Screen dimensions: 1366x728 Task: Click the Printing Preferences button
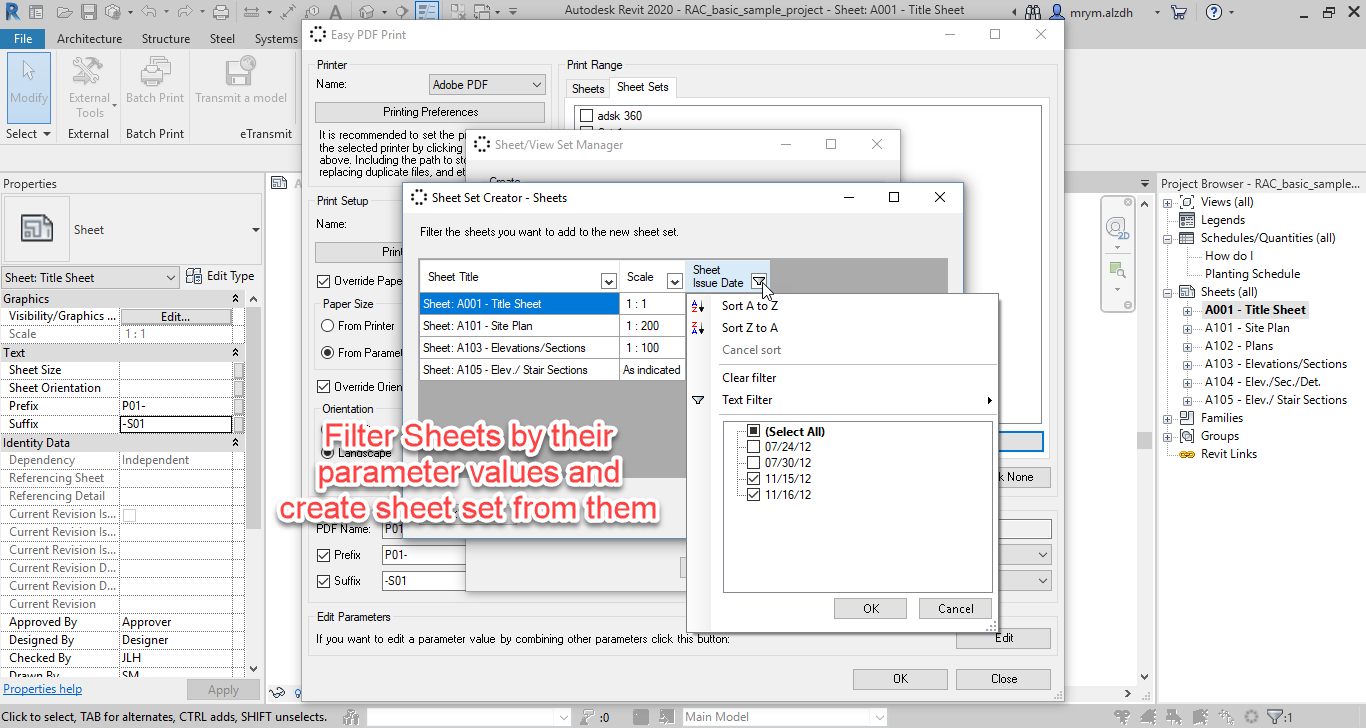coord(430,112)
